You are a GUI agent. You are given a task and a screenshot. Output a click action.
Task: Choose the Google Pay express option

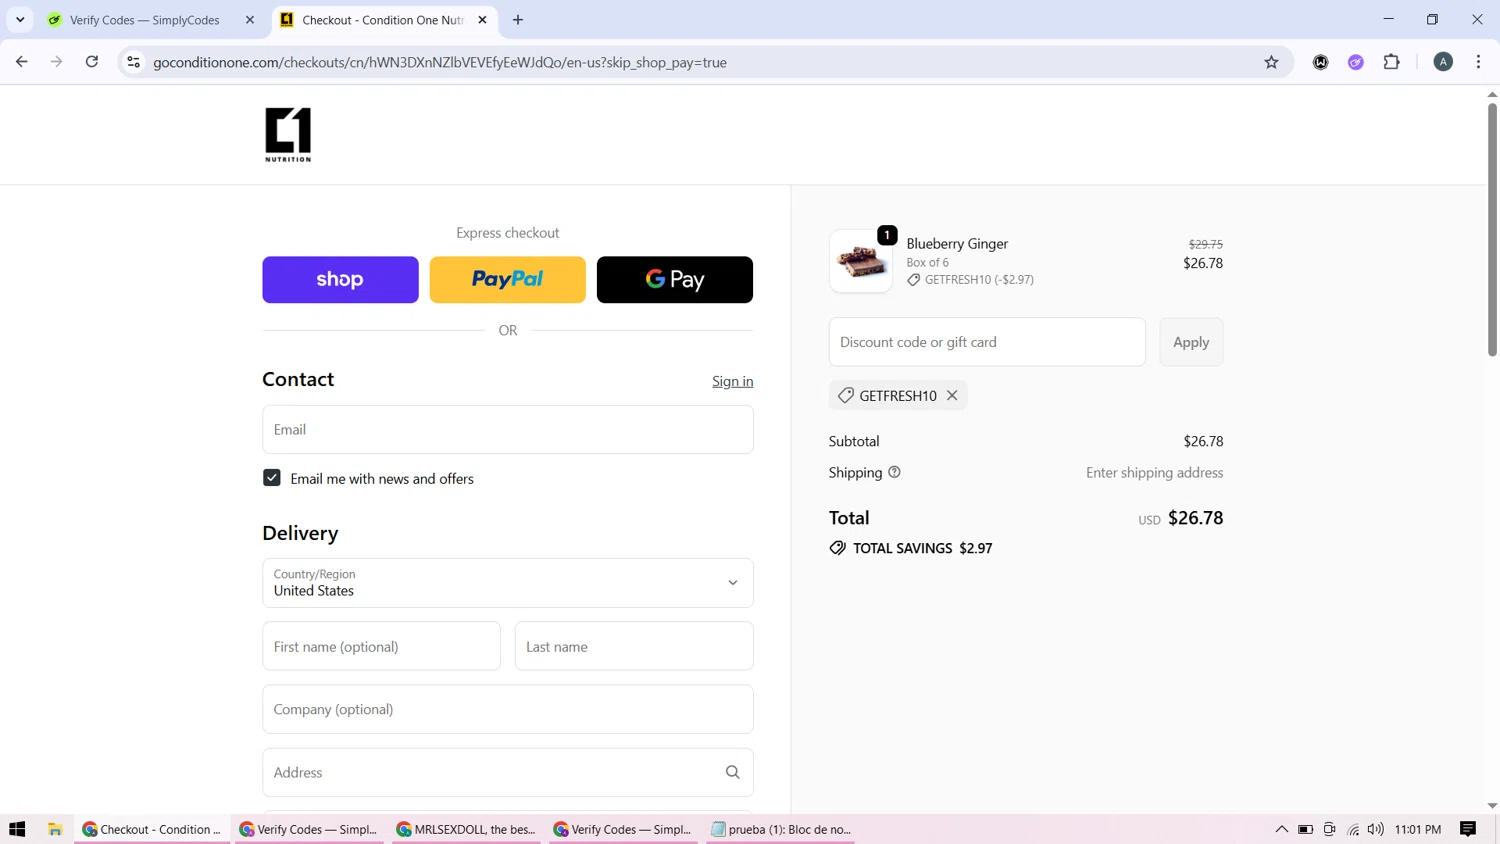675,280
